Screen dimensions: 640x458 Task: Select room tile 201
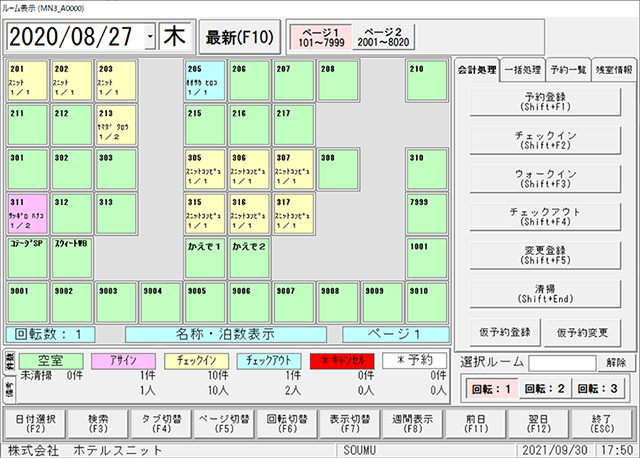point(27,80)
